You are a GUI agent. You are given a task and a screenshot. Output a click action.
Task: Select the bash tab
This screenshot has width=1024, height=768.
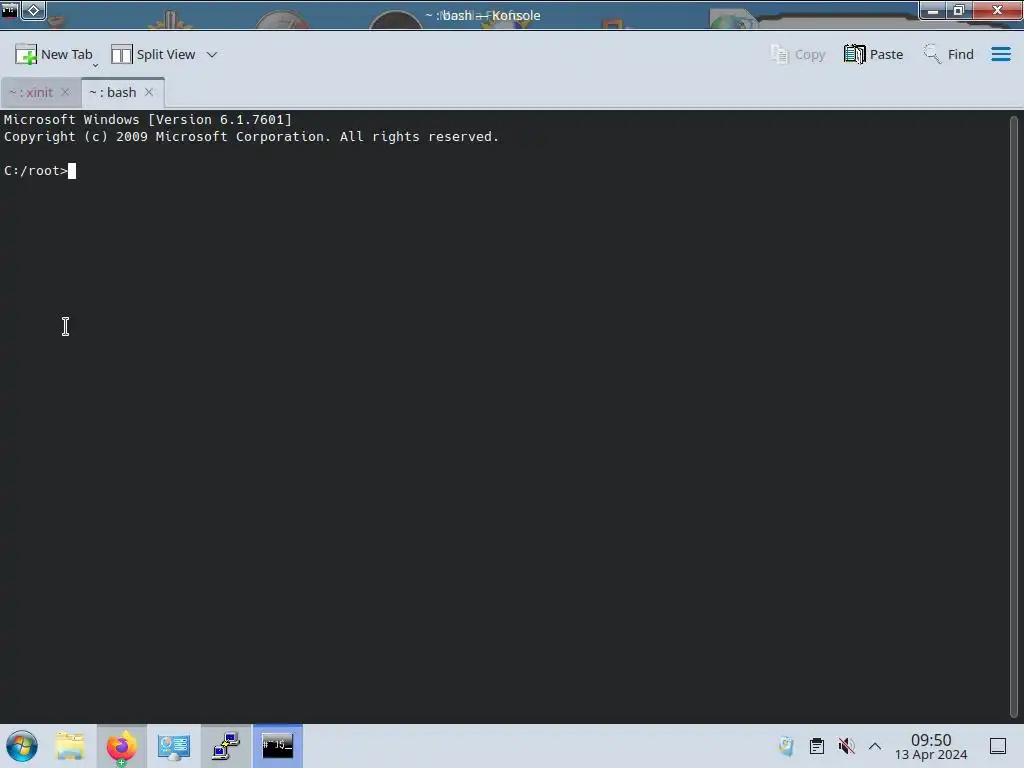(112, 92)
